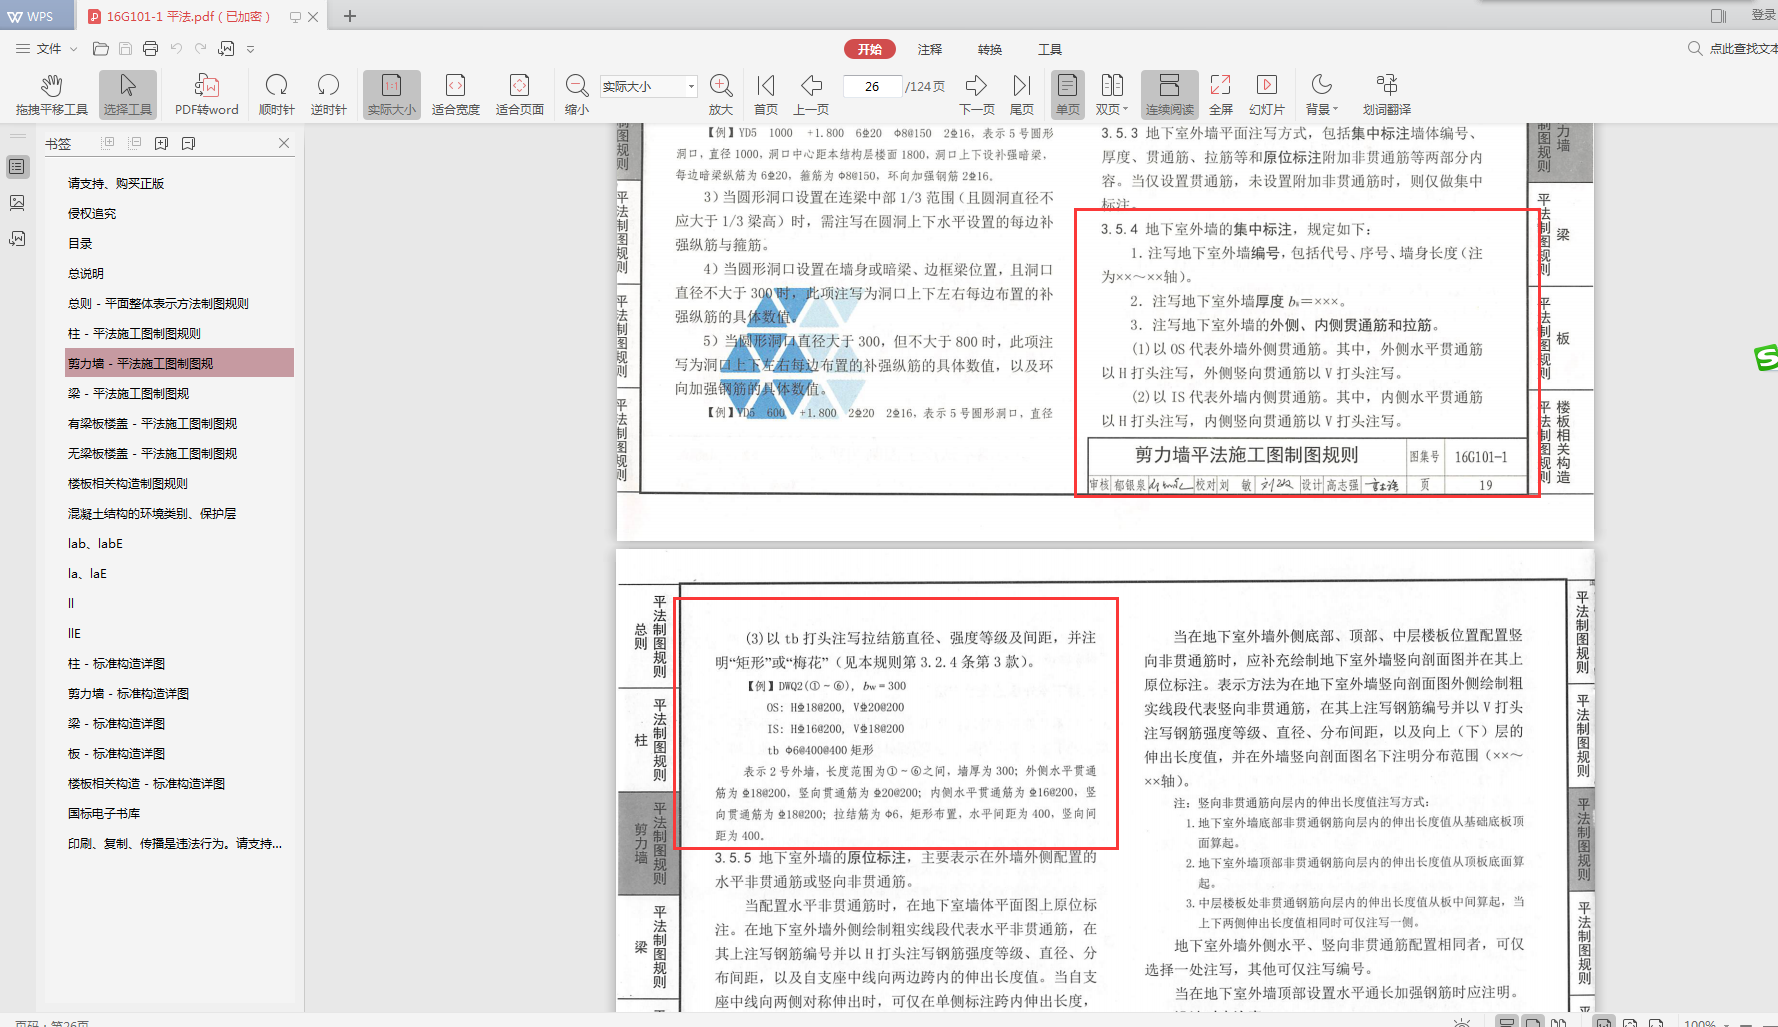Switch to the 开始 tab

tap(869, 49)
